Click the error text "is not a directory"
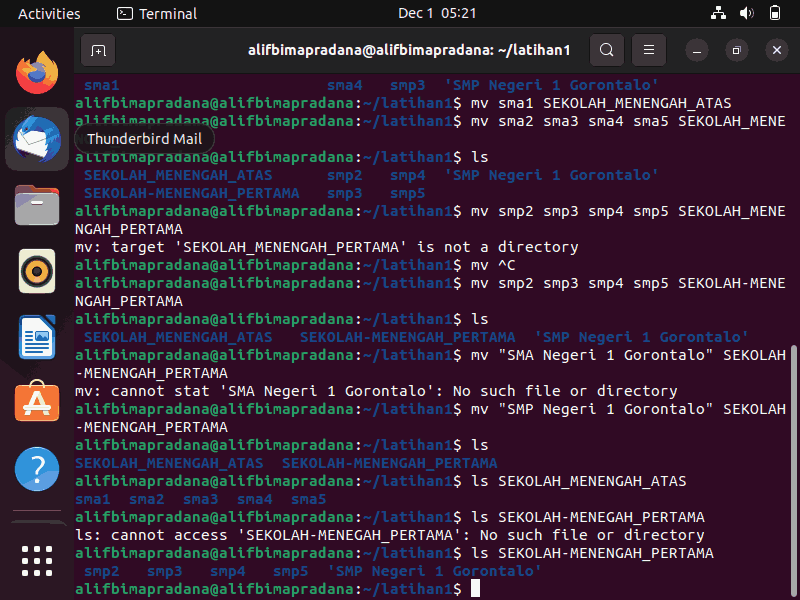This screenshot has height=600, width=800. [x=497, y=247]
